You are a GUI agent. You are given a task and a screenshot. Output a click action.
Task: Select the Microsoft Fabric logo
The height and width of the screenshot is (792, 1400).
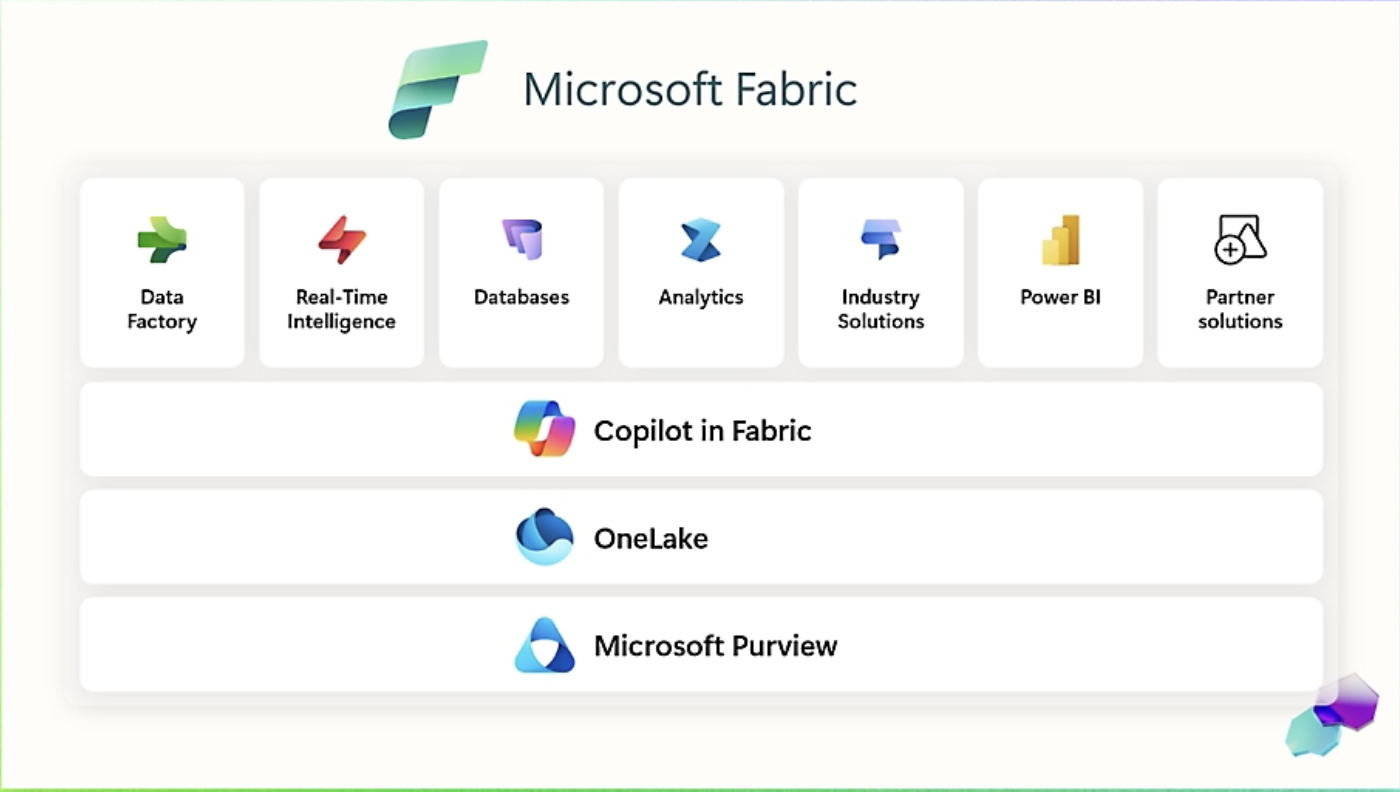tap(437, 88)
